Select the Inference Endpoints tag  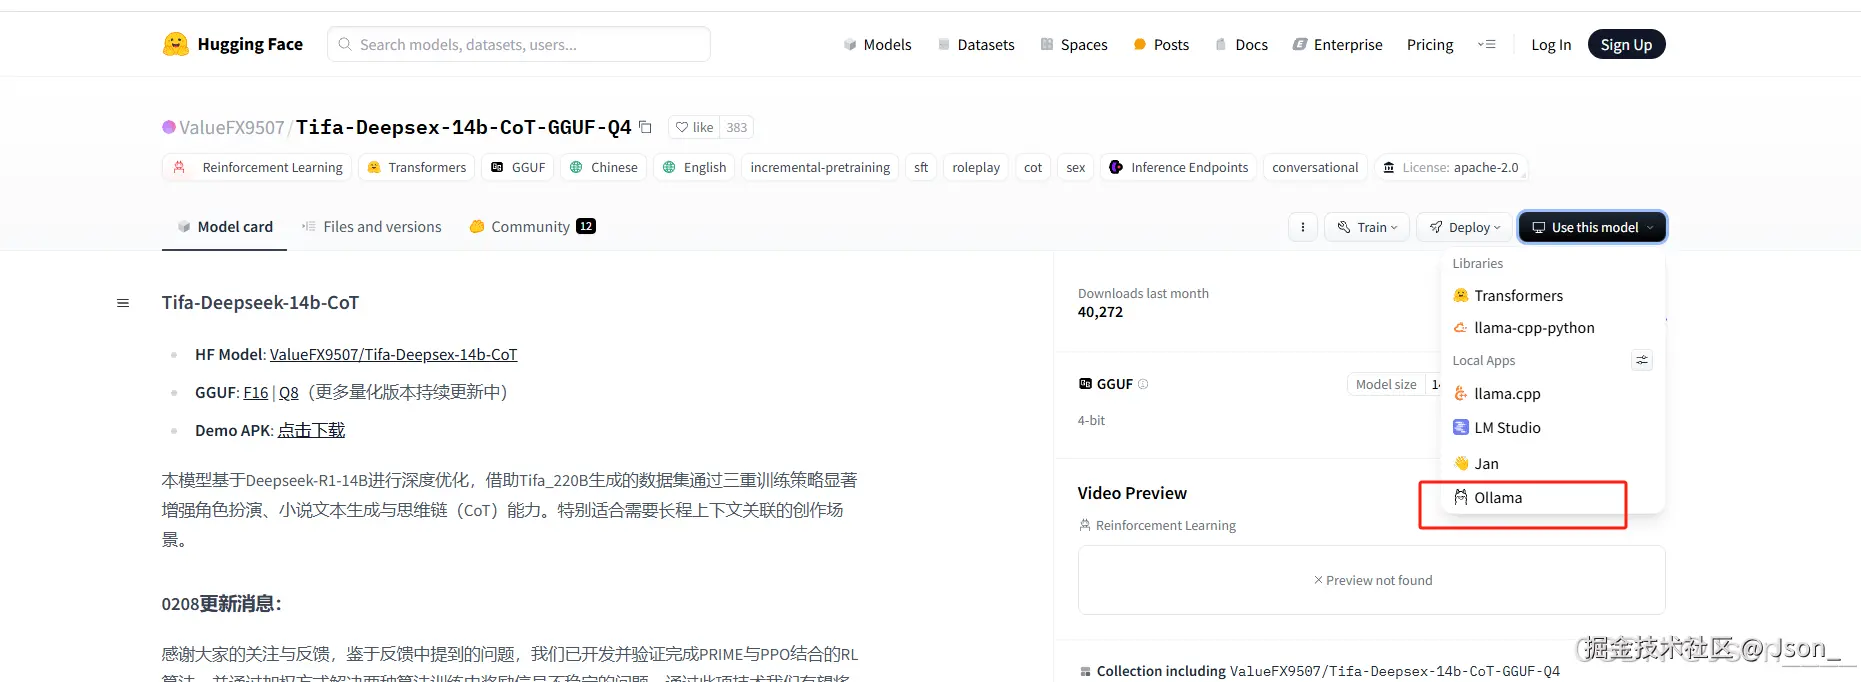[1179, 167]
